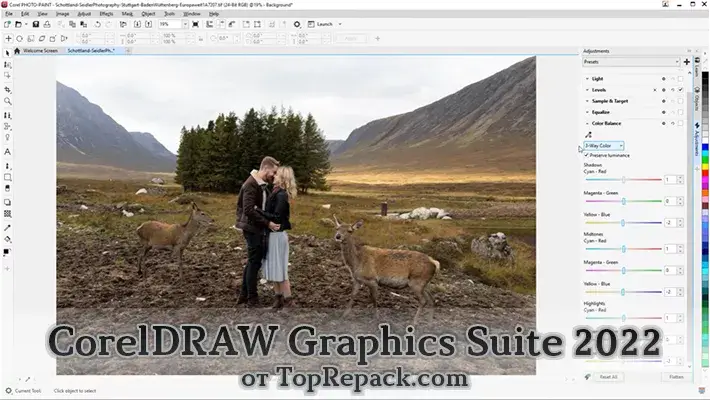Image resolution: width=710 pixels, height=400 pixels.
Task: Select the Drop Shadow tool
Action: pos(7,202)
